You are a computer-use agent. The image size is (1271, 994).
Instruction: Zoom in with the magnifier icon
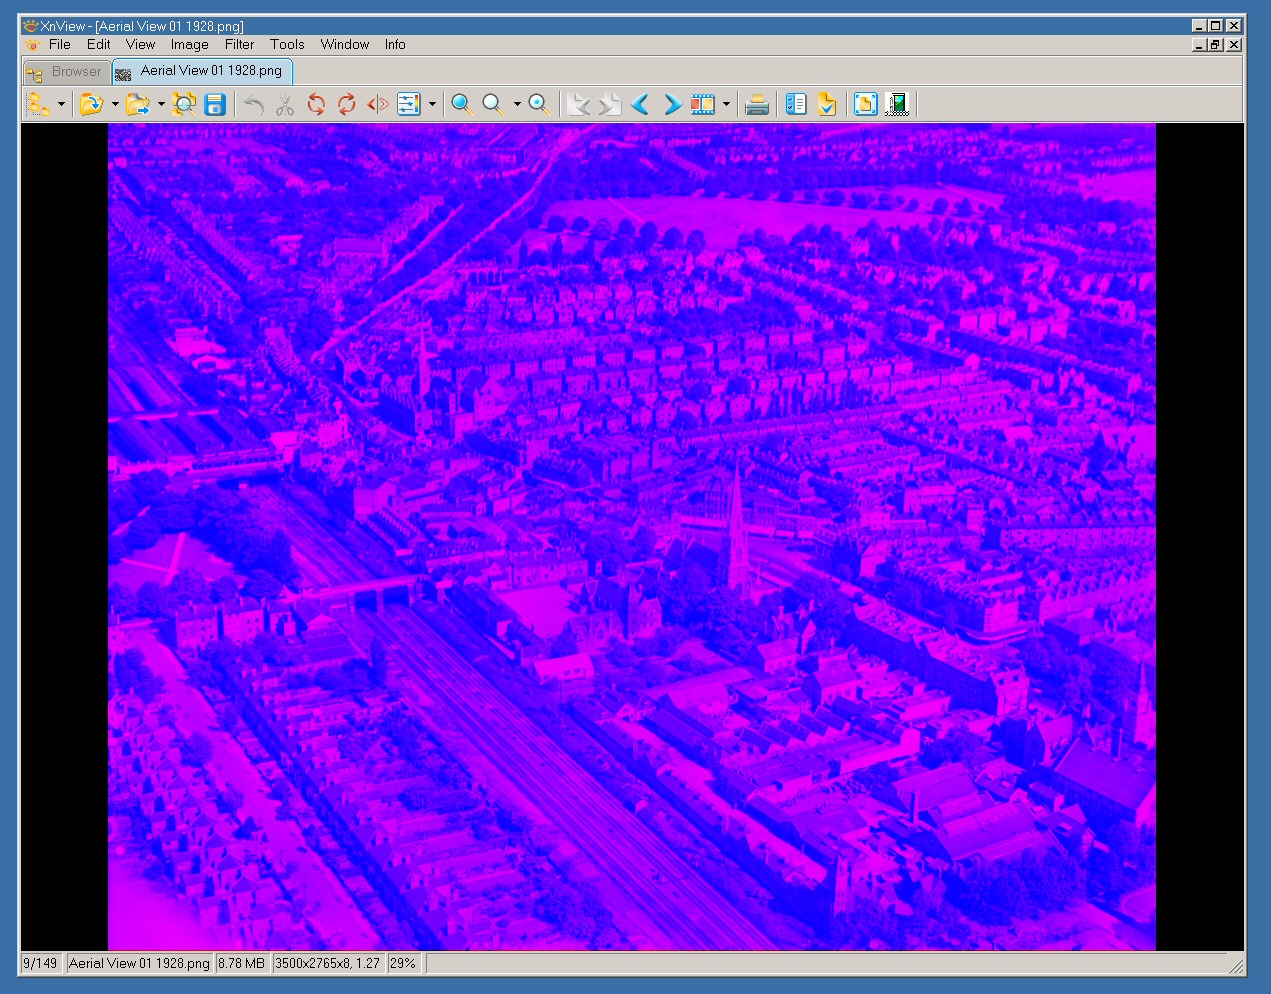462,104
